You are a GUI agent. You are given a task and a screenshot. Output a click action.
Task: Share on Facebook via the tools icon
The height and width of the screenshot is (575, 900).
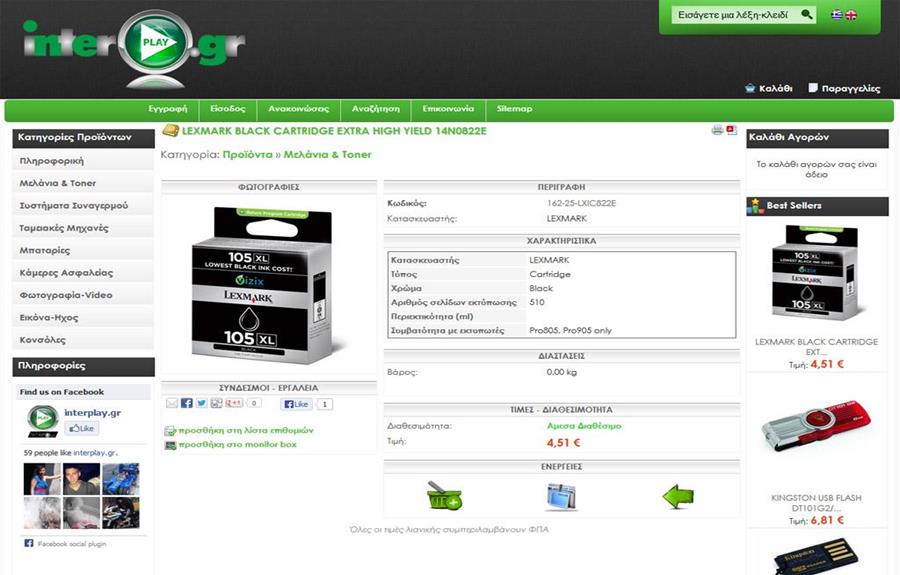187,403
